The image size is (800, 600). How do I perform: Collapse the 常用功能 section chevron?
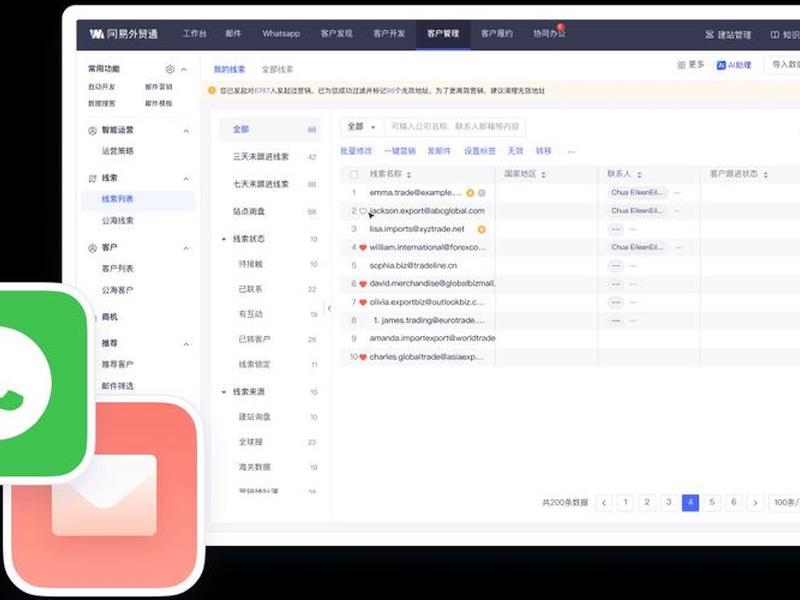click(184, 69)
